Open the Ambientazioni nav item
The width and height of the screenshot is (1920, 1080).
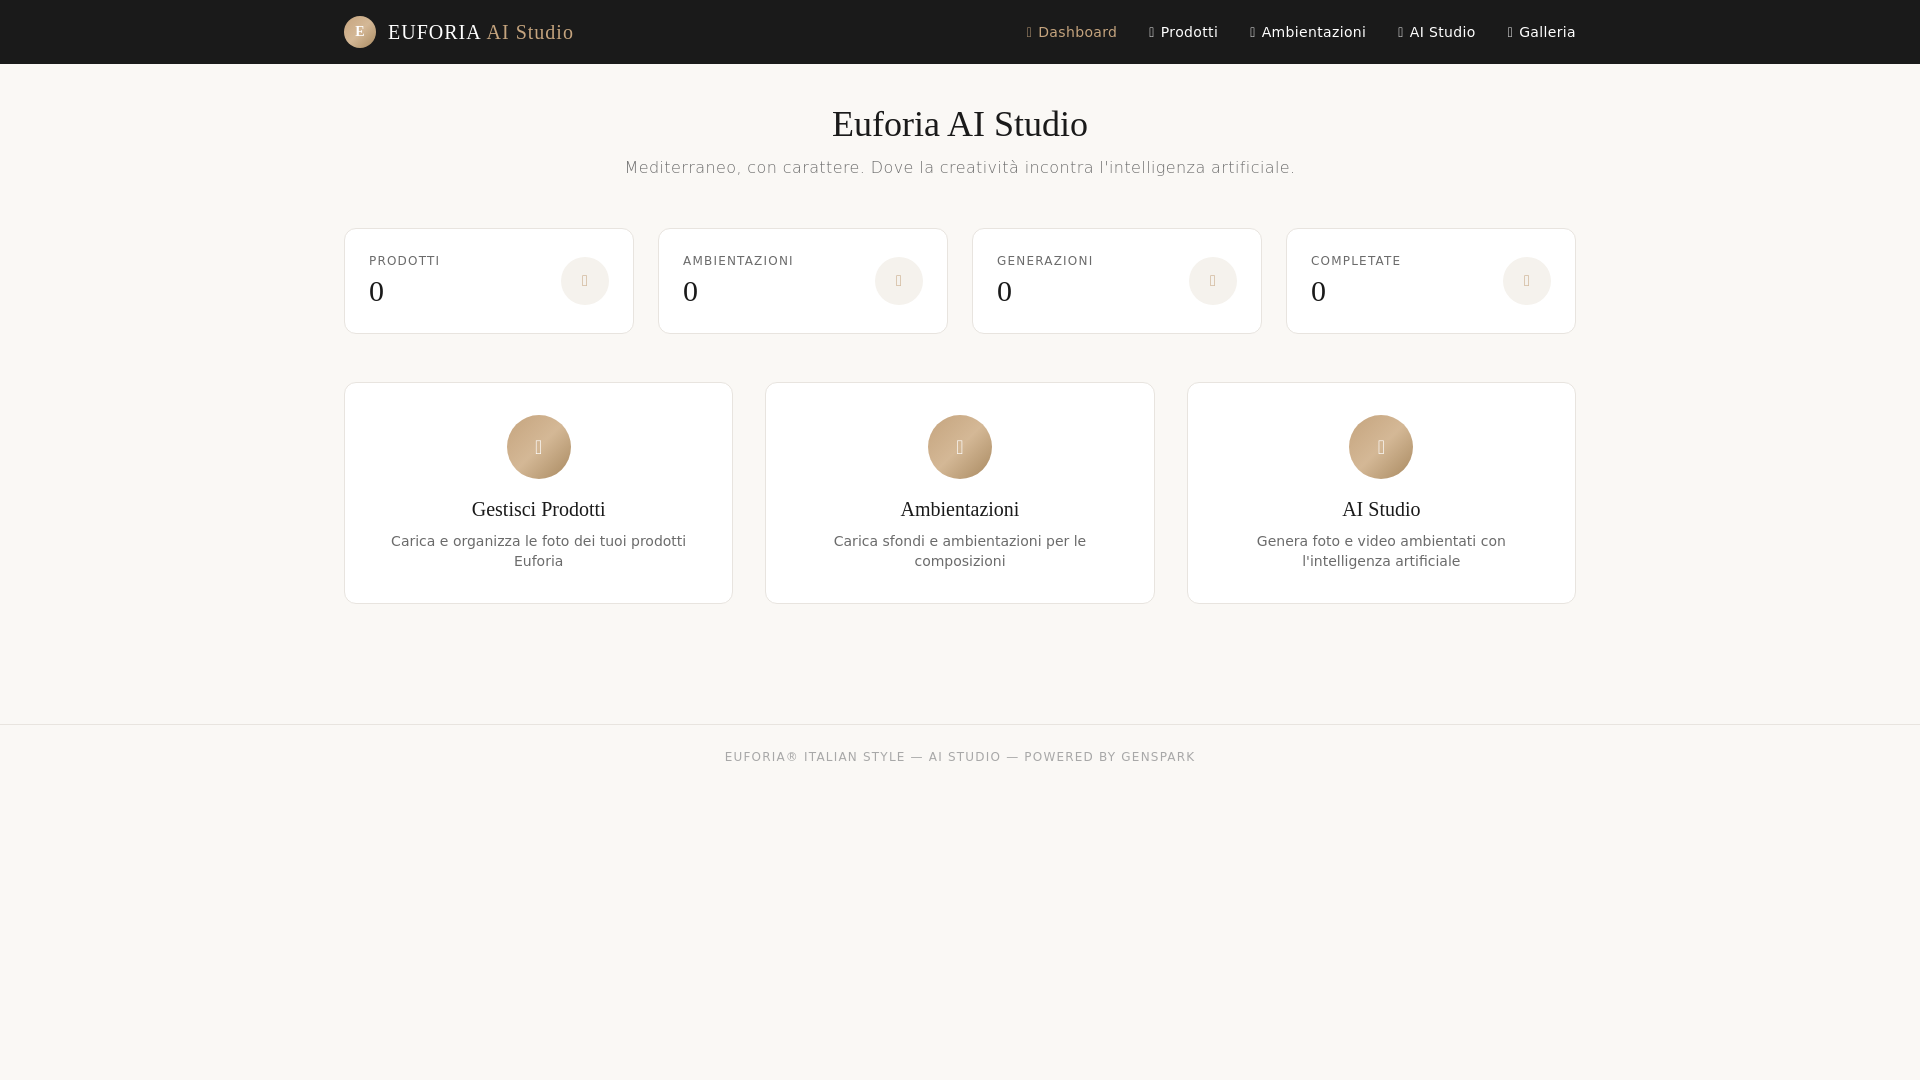pyautogui.click(x=1307, y=32)
